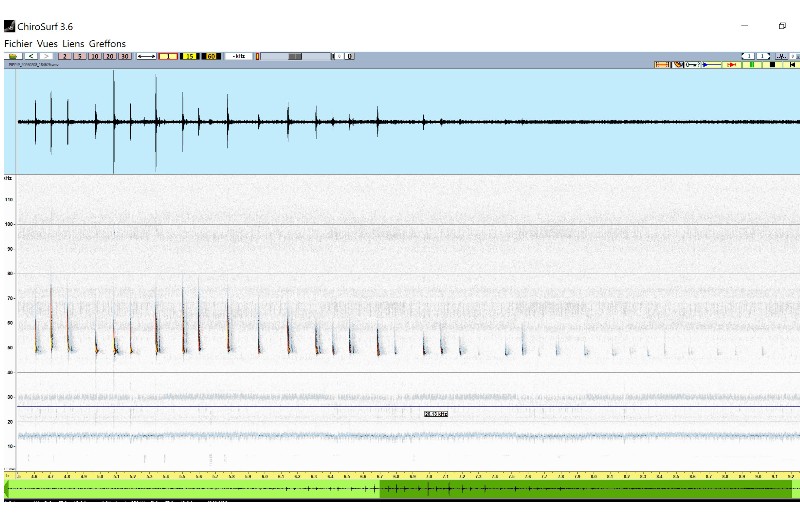This screenshot has width=800, height=532.
Task: Set time window to 10 seconds
Action: tap(94, 56)
